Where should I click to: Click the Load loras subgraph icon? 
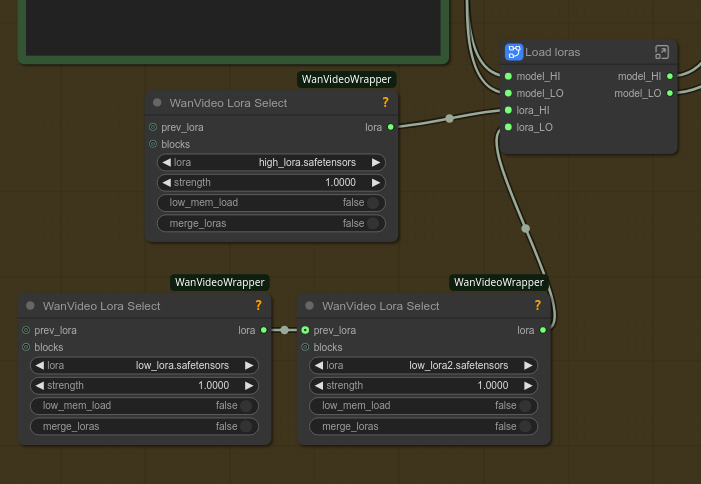(514, 52)
